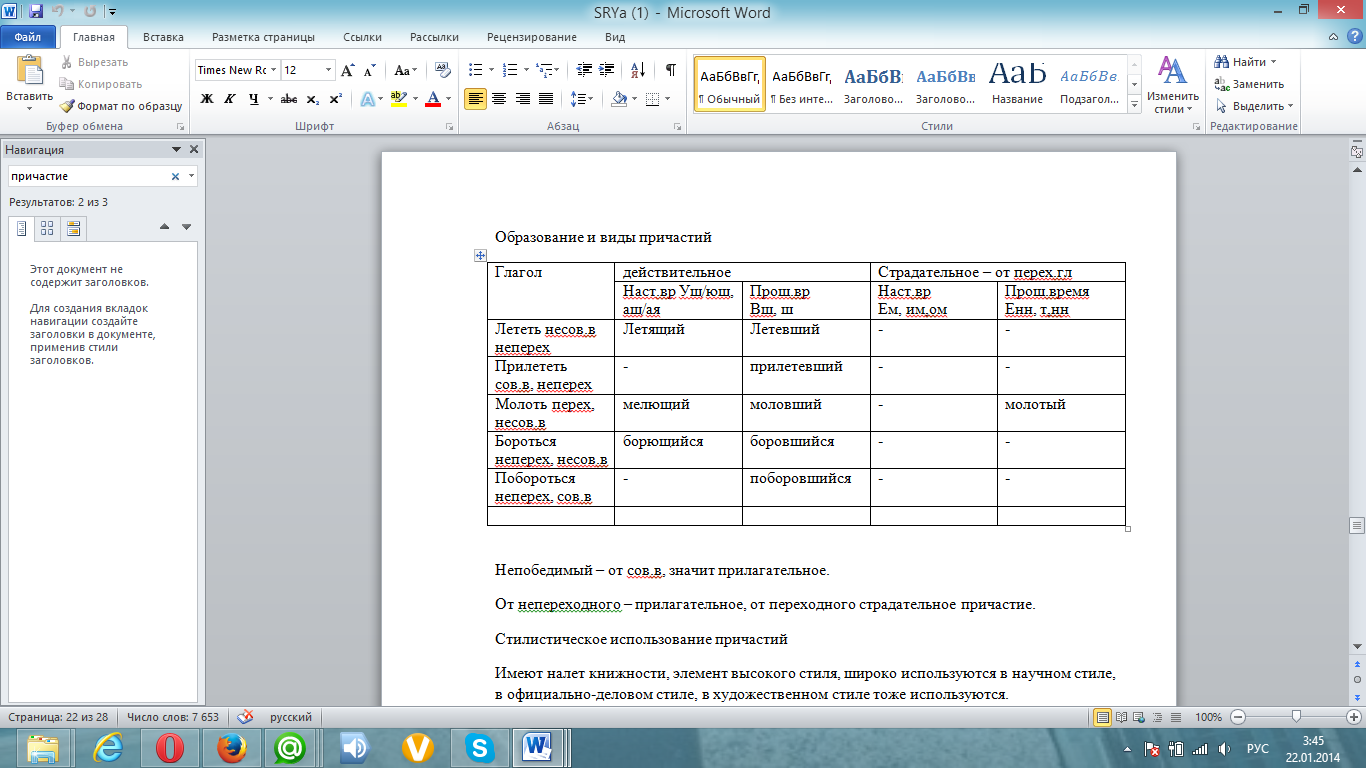This screenshot has height=768, width=1366.
Task: Close the Навигация pane
Action: (194, 149)
